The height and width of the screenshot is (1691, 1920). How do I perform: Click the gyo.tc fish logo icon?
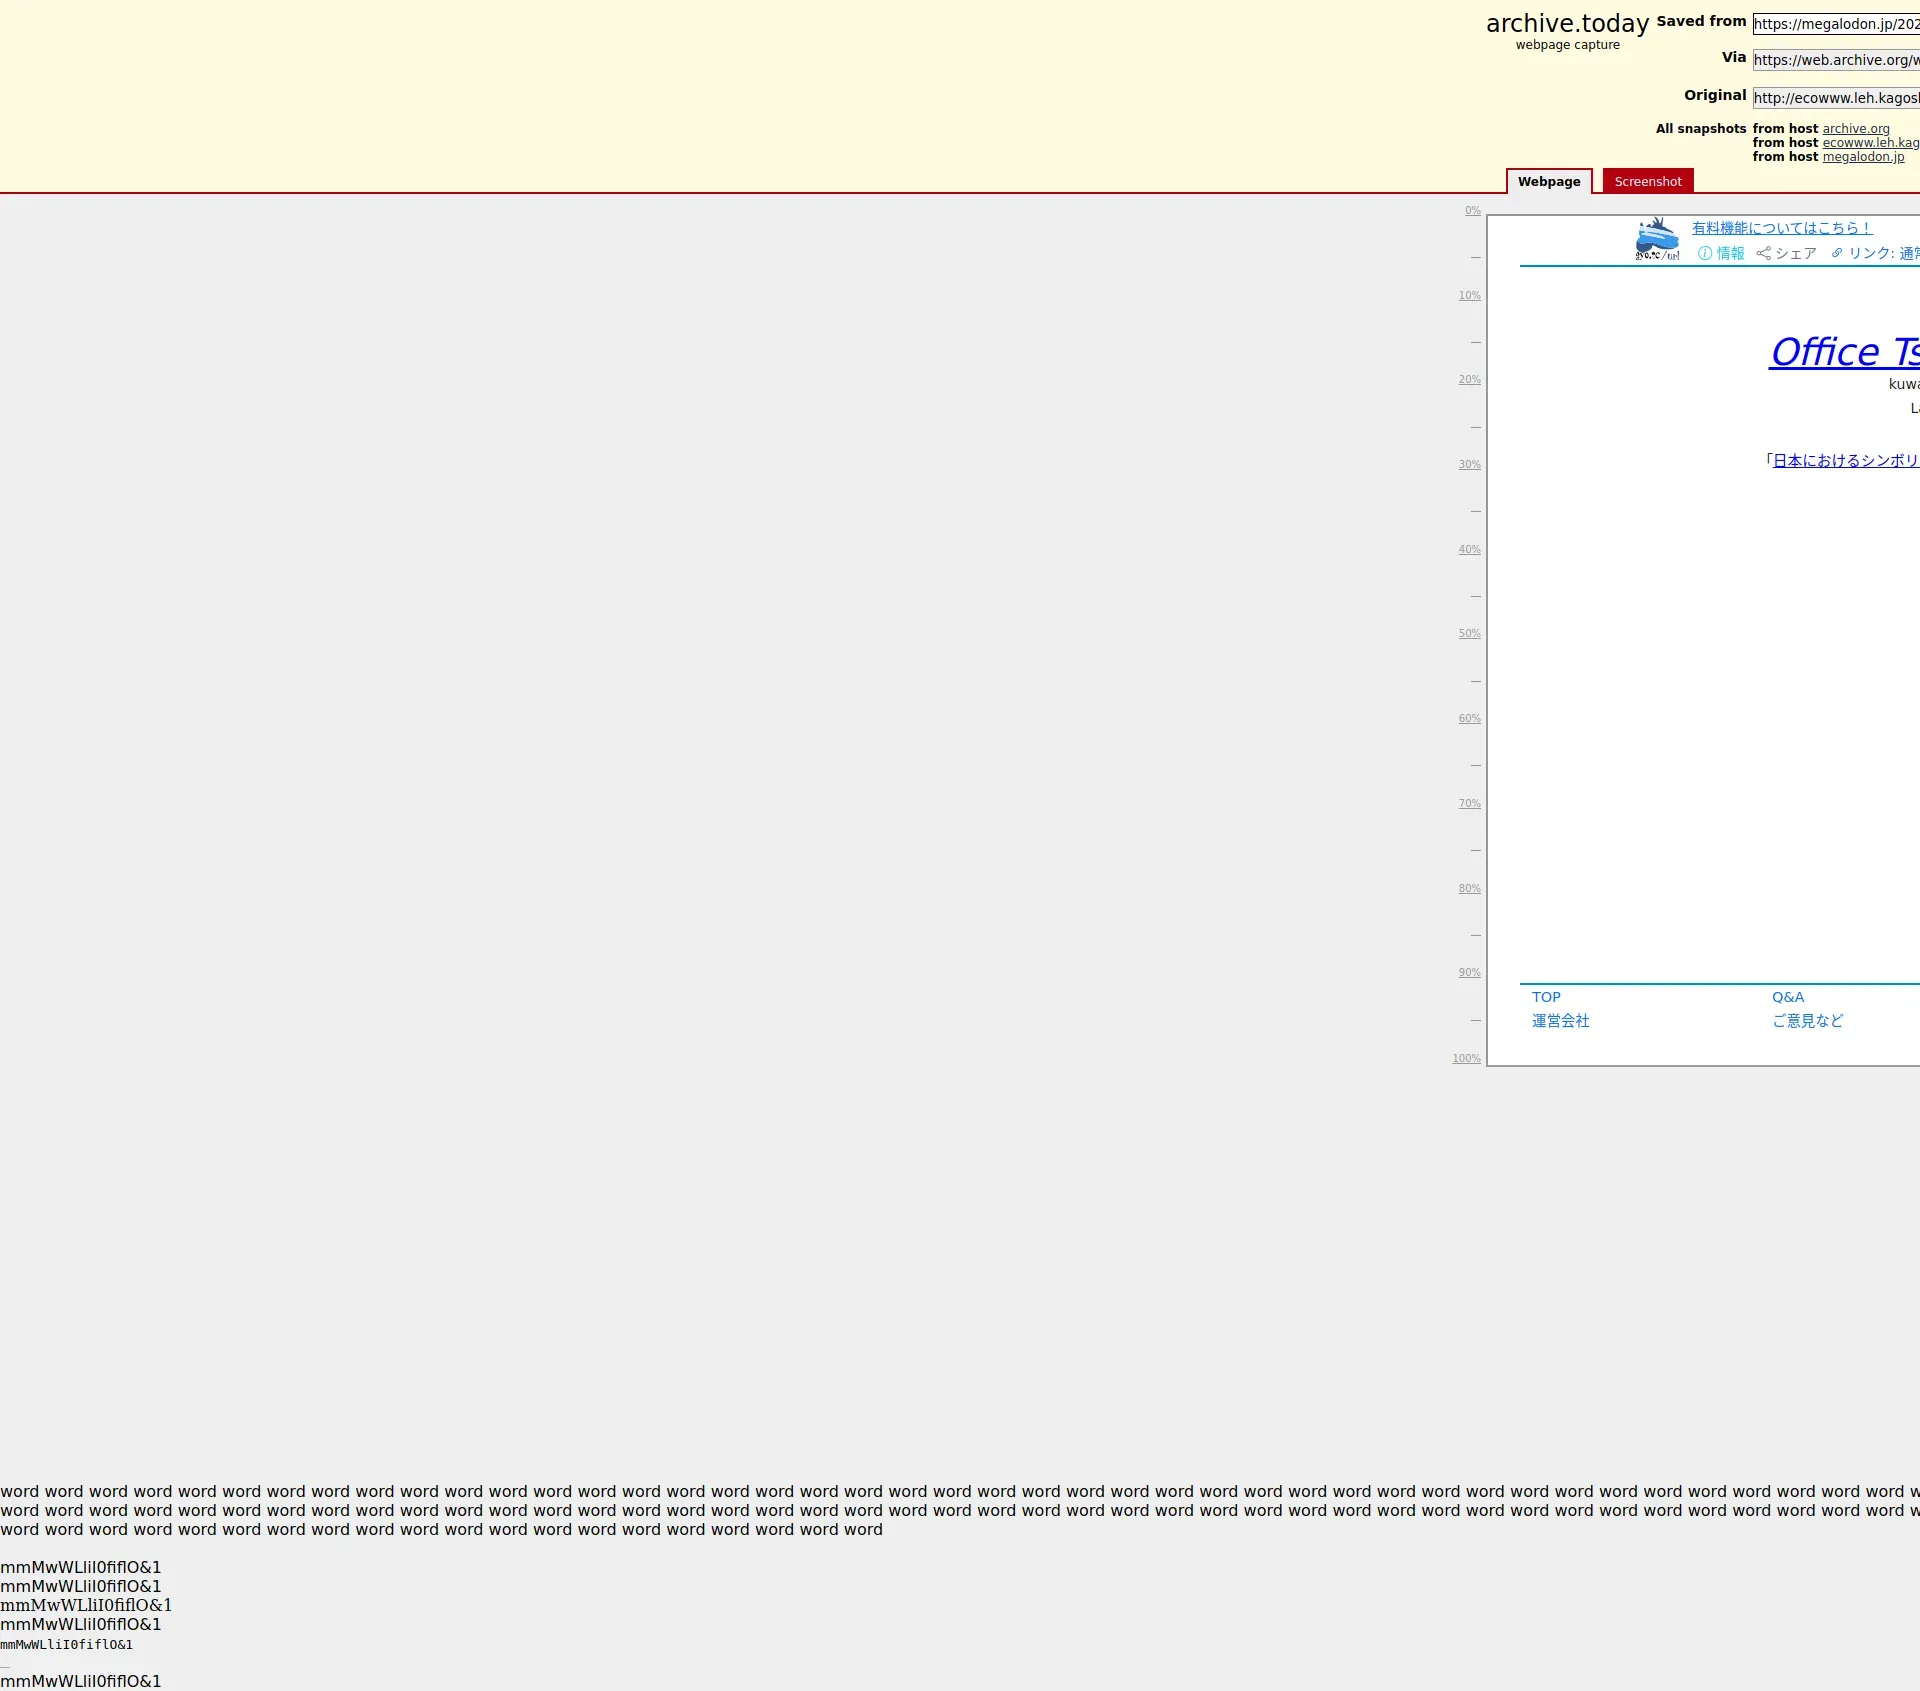pos(1657,239)
